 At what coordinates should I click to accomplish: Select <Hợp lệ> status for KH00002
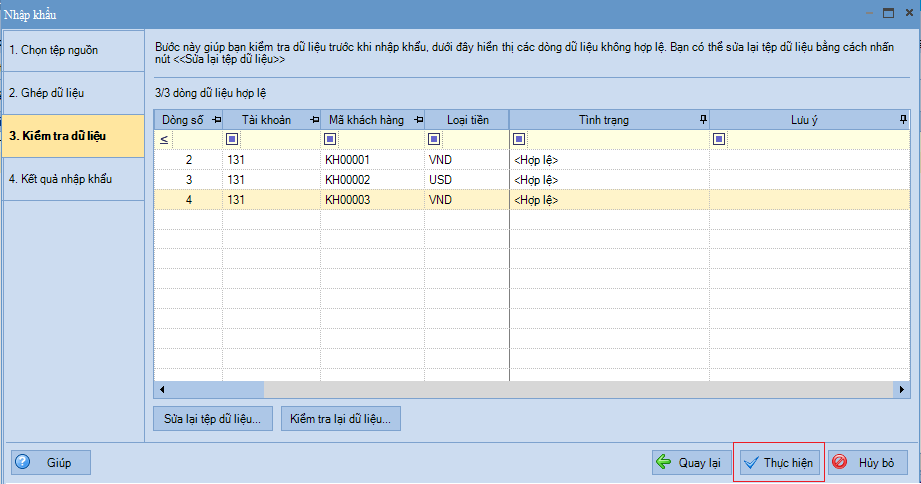click(610, 180)
